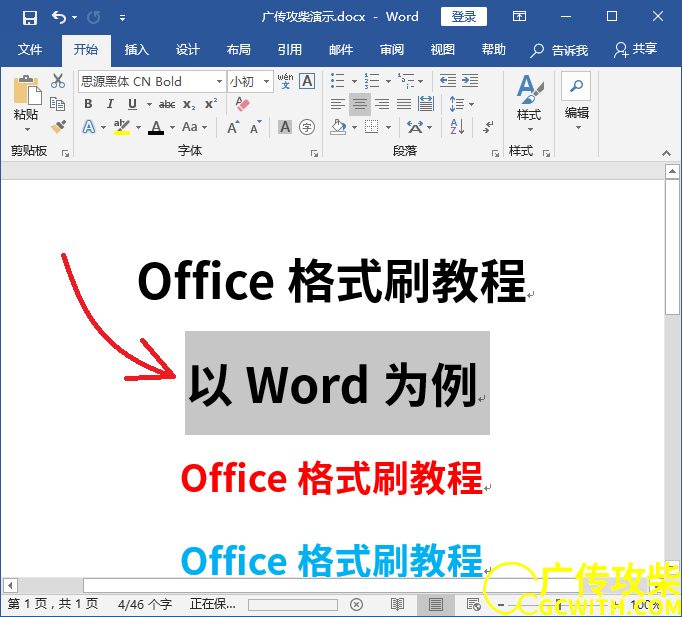This screenshot has height=617, width=682.
Task: Switch to the 审阅 tab
Action: tap(392, 50)
